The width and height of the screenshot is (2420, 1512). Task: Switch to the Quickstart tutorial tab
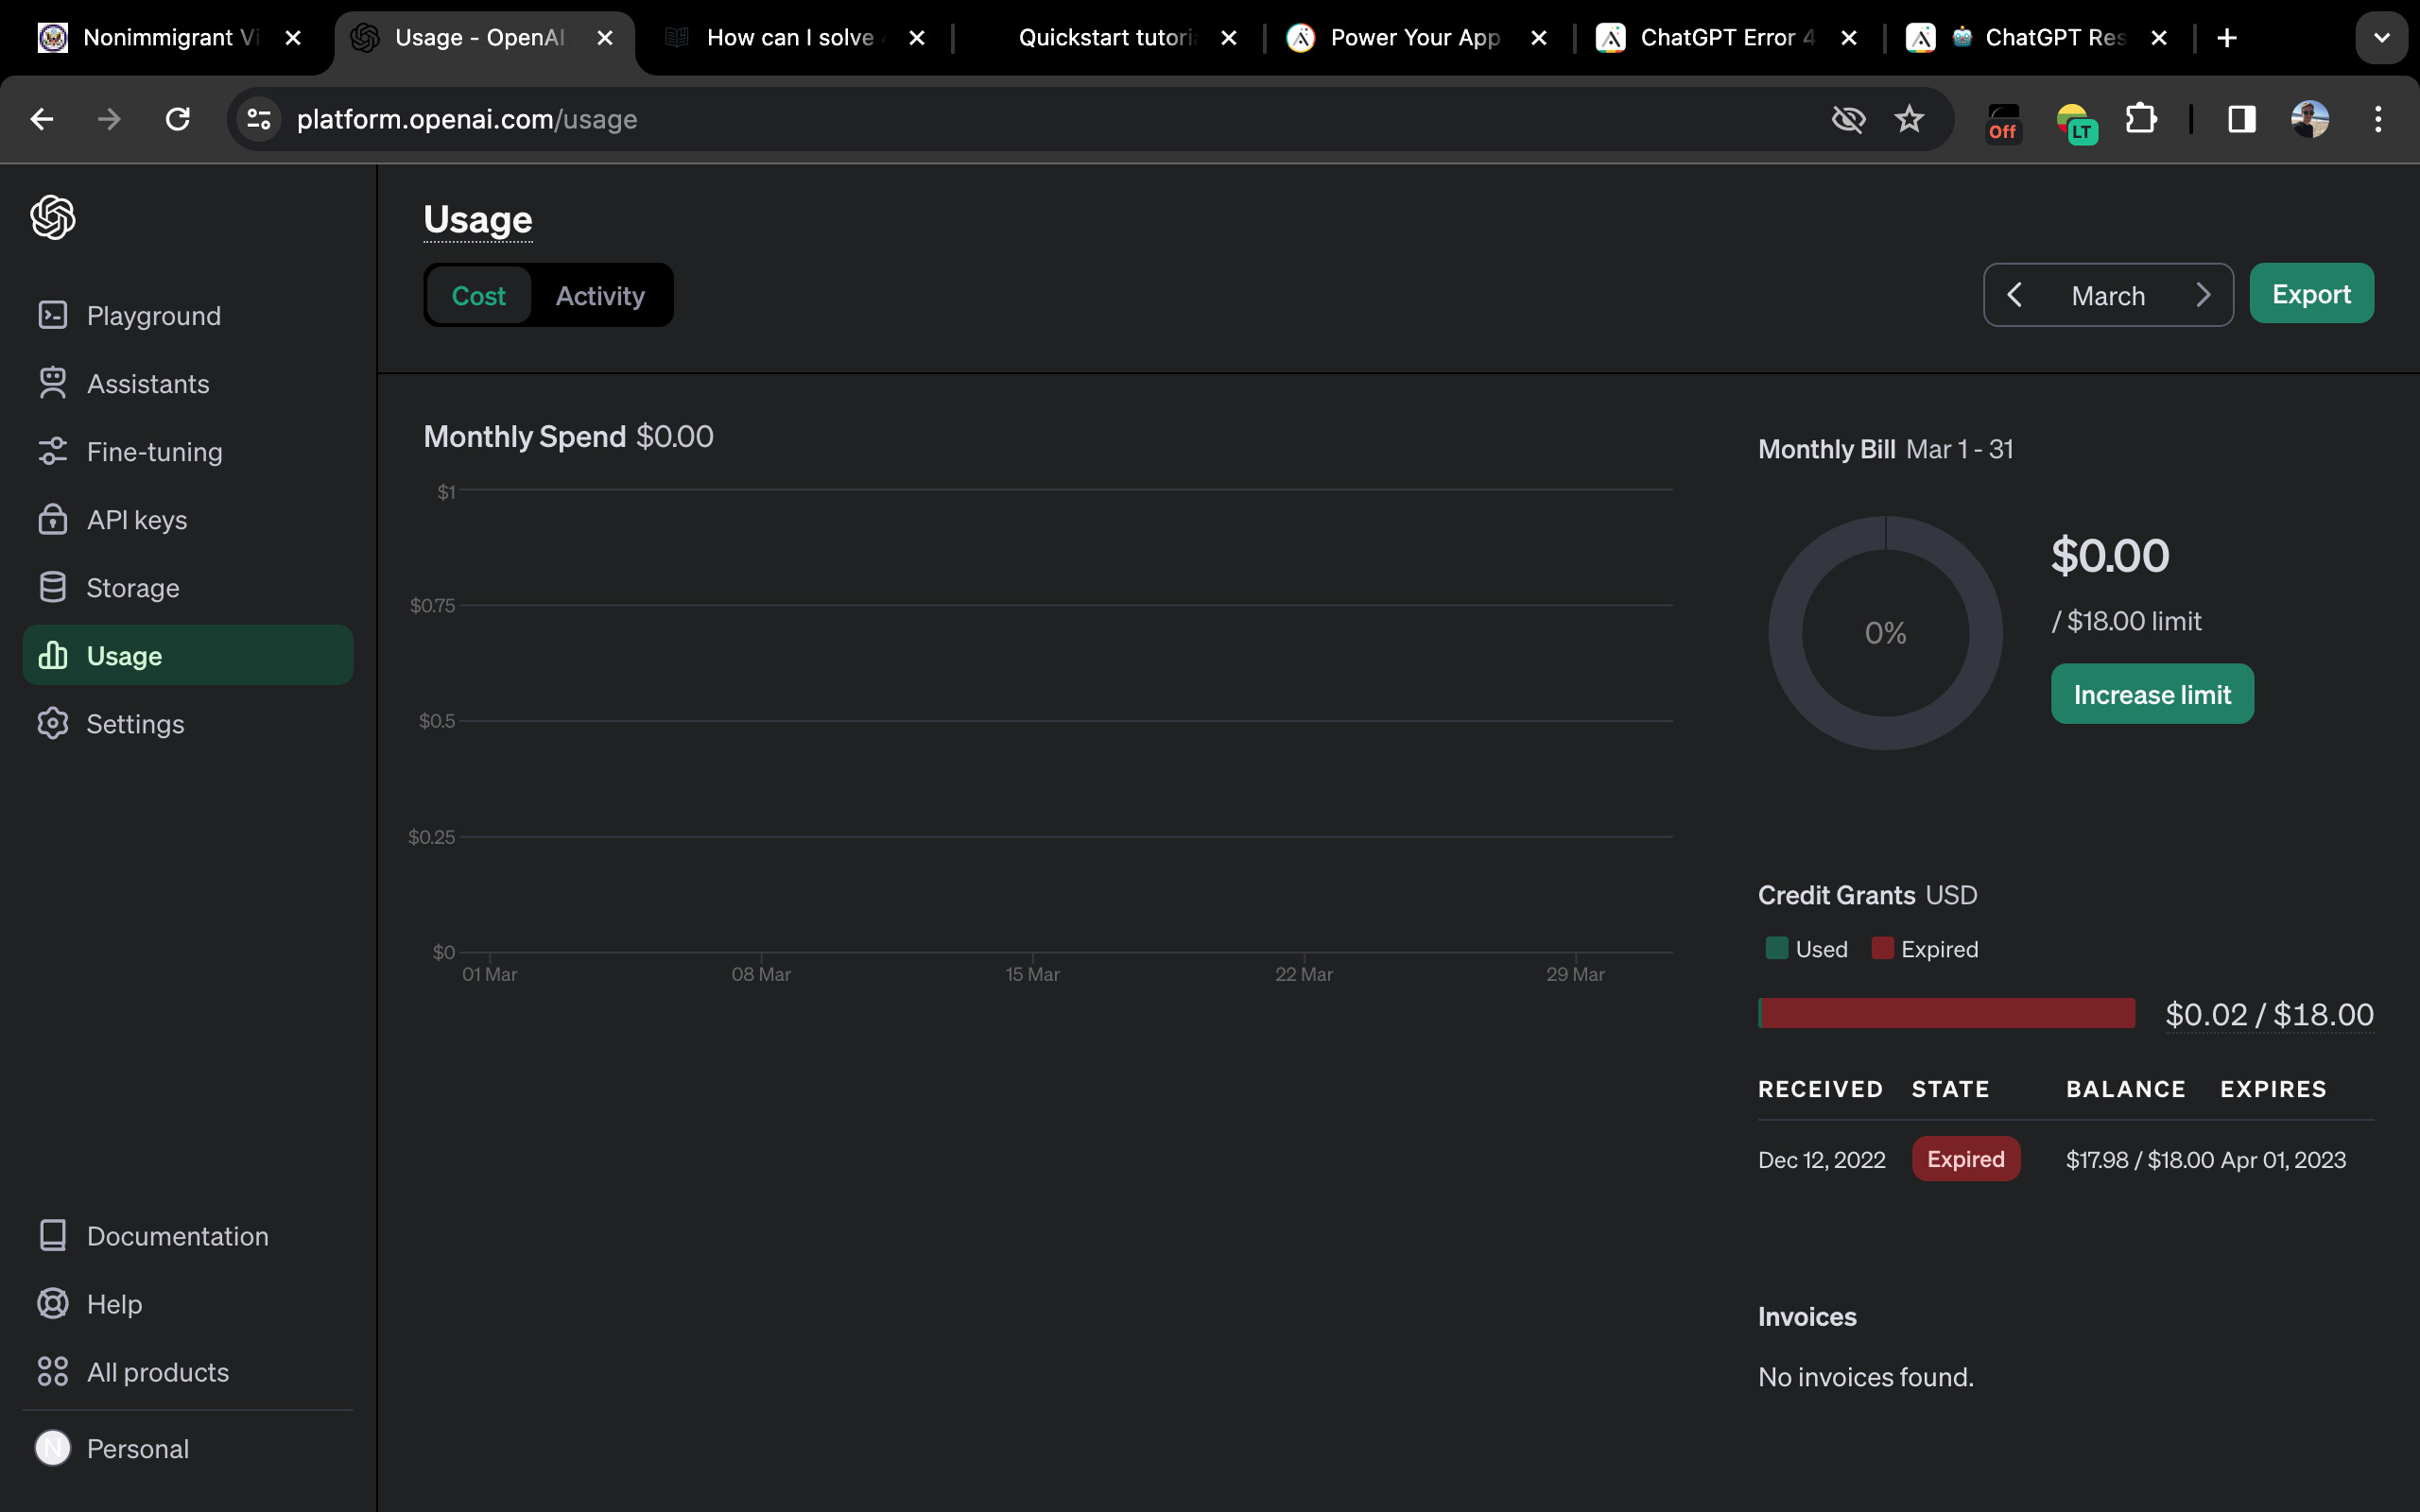coord(1105,38)
